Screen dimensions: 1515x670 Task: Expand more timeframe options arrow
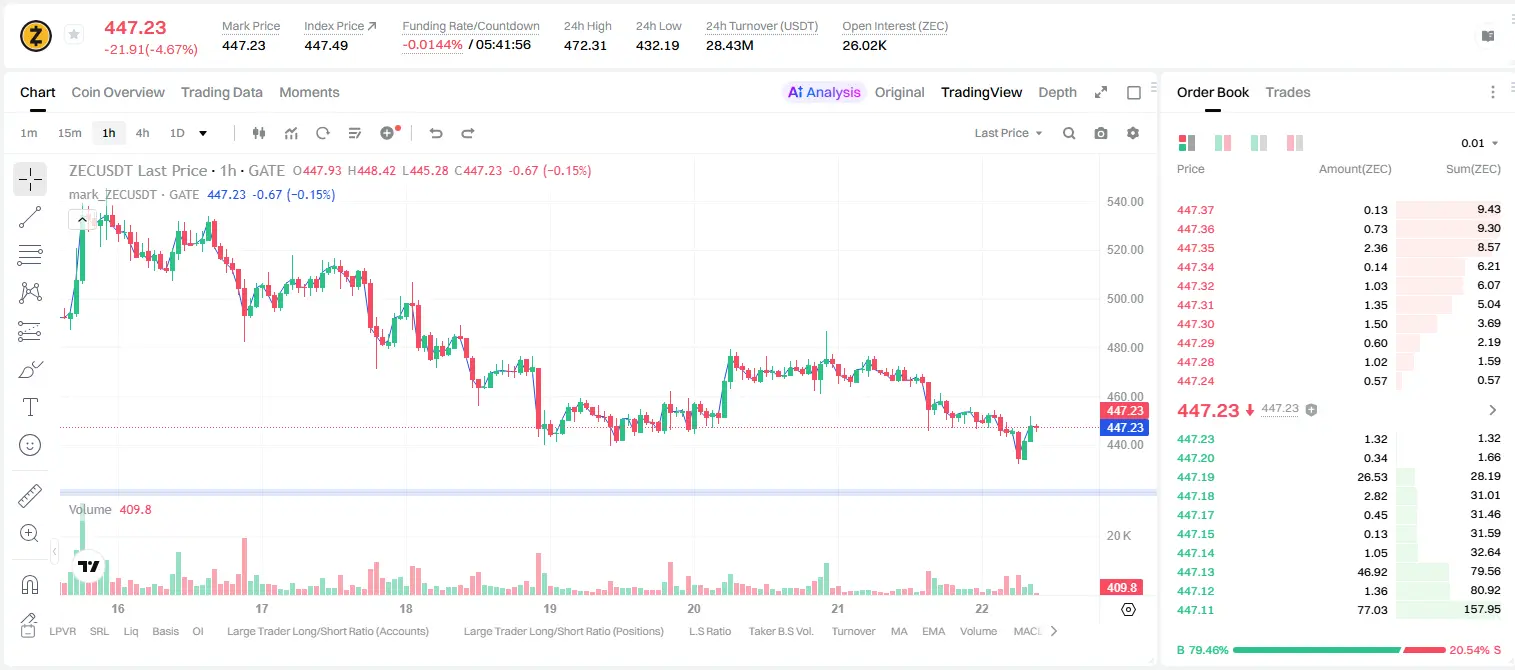(x=203, y=133)
